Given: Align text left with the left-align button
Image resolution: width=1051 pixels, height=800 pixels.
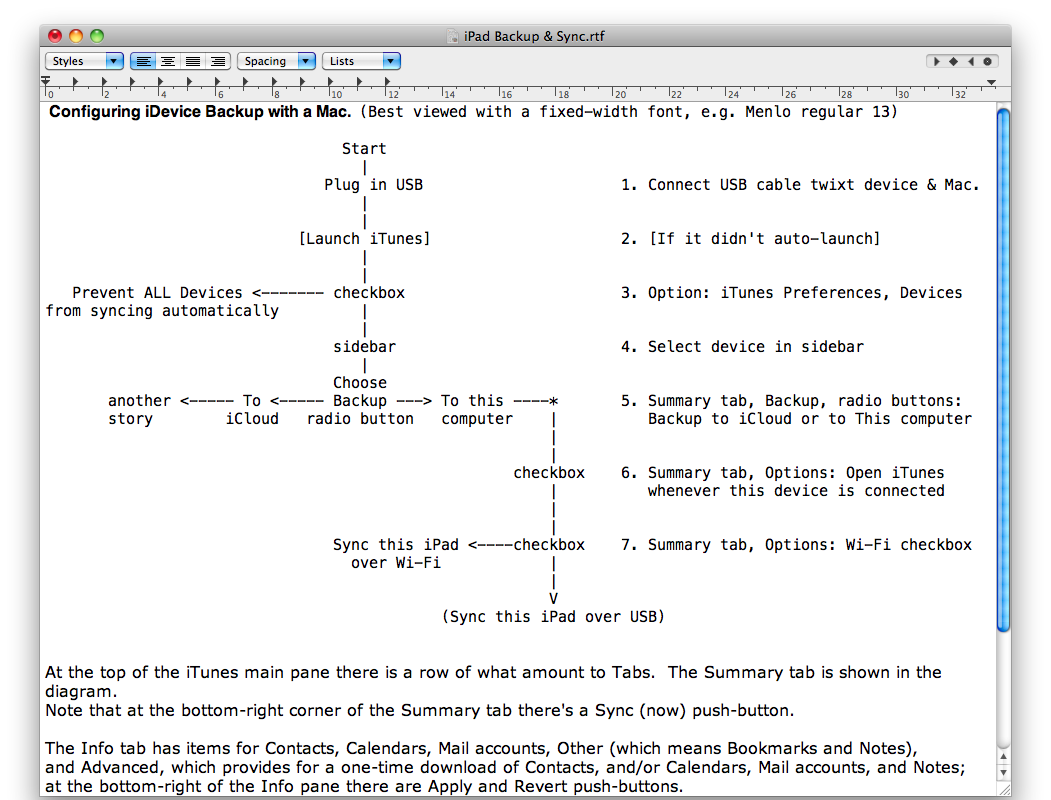Looking at the screenshot, I should pos(143,61).
